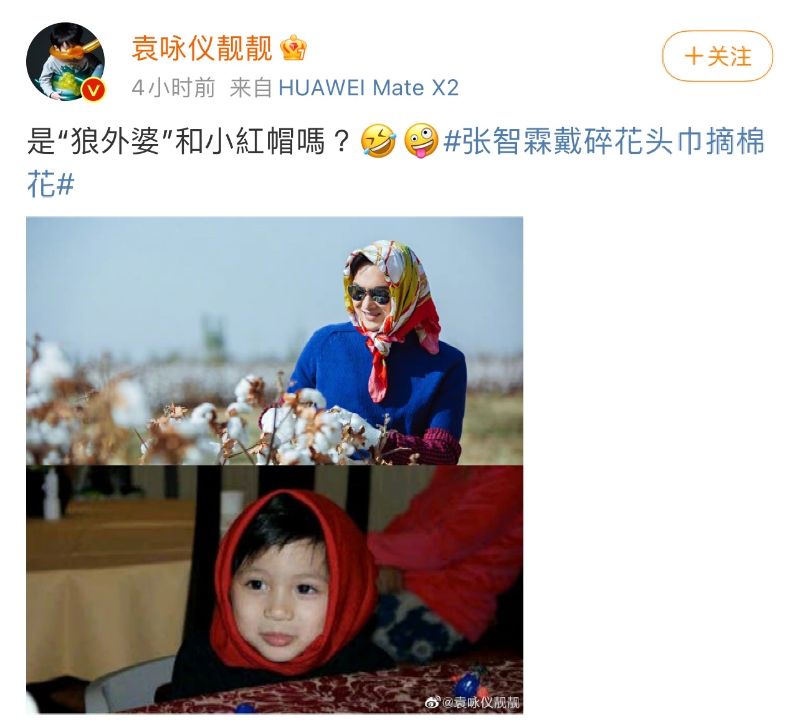Click the @袁咏仪靓靓 watermark text
This screenshot has height=727, width=800.
[x=481, y=703]
